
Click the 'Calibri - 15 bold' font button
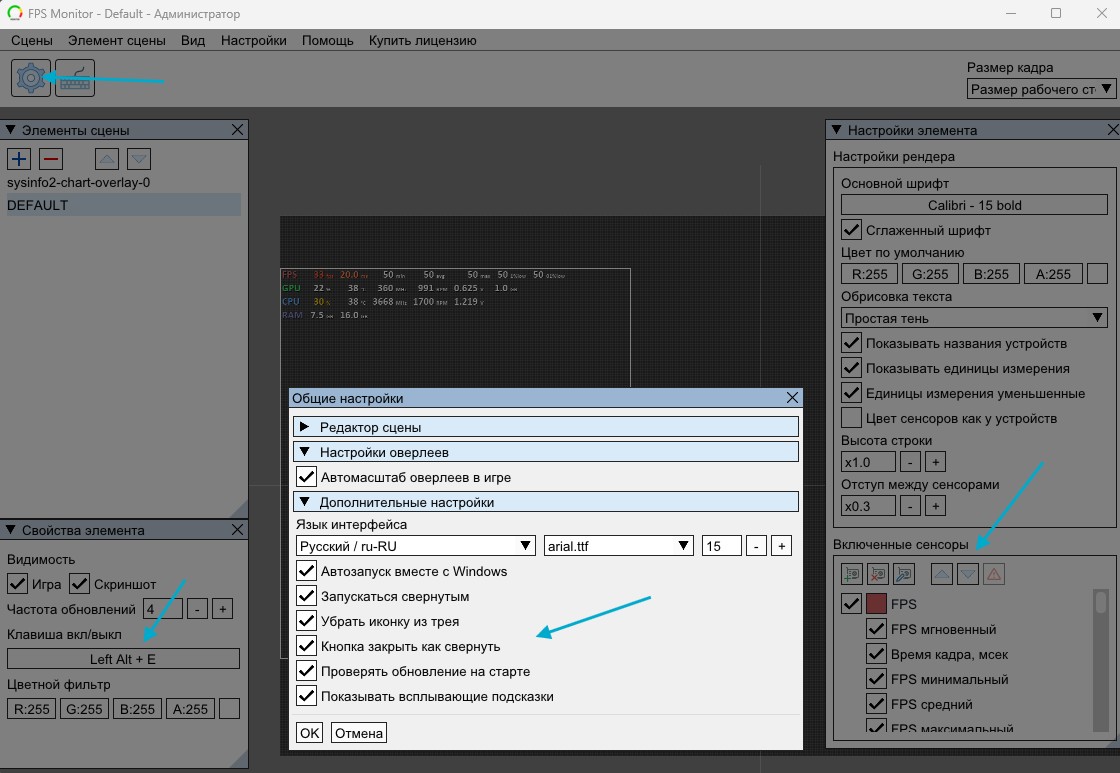(x=974, y=205)
